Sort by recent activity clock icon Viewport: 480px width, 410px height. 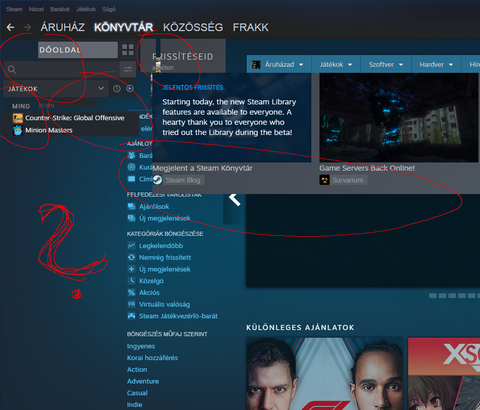[117, 89]
